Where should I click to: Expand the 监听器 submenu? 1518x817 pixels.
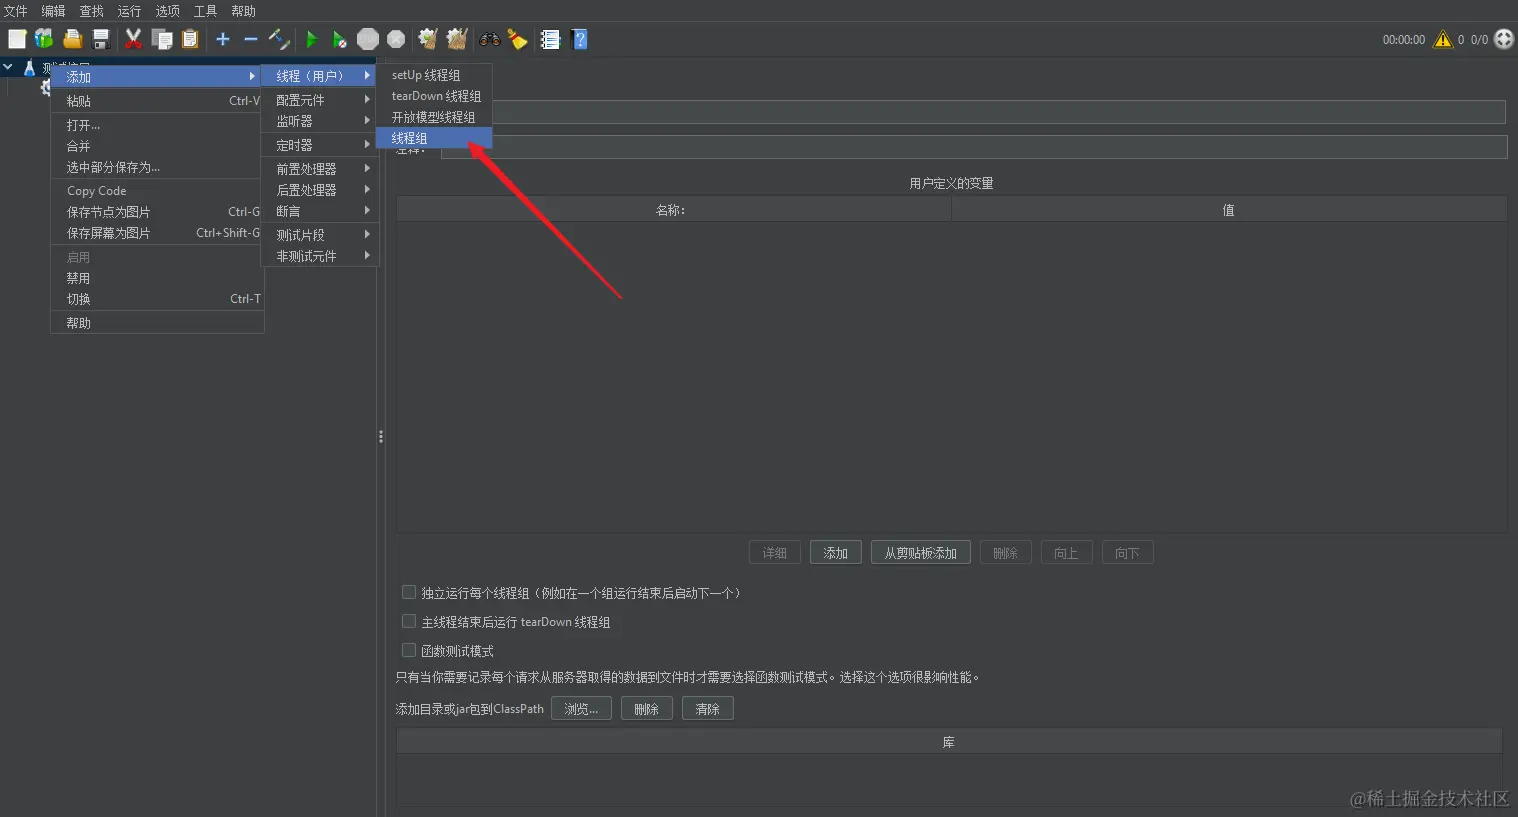(x=318, y=121)
